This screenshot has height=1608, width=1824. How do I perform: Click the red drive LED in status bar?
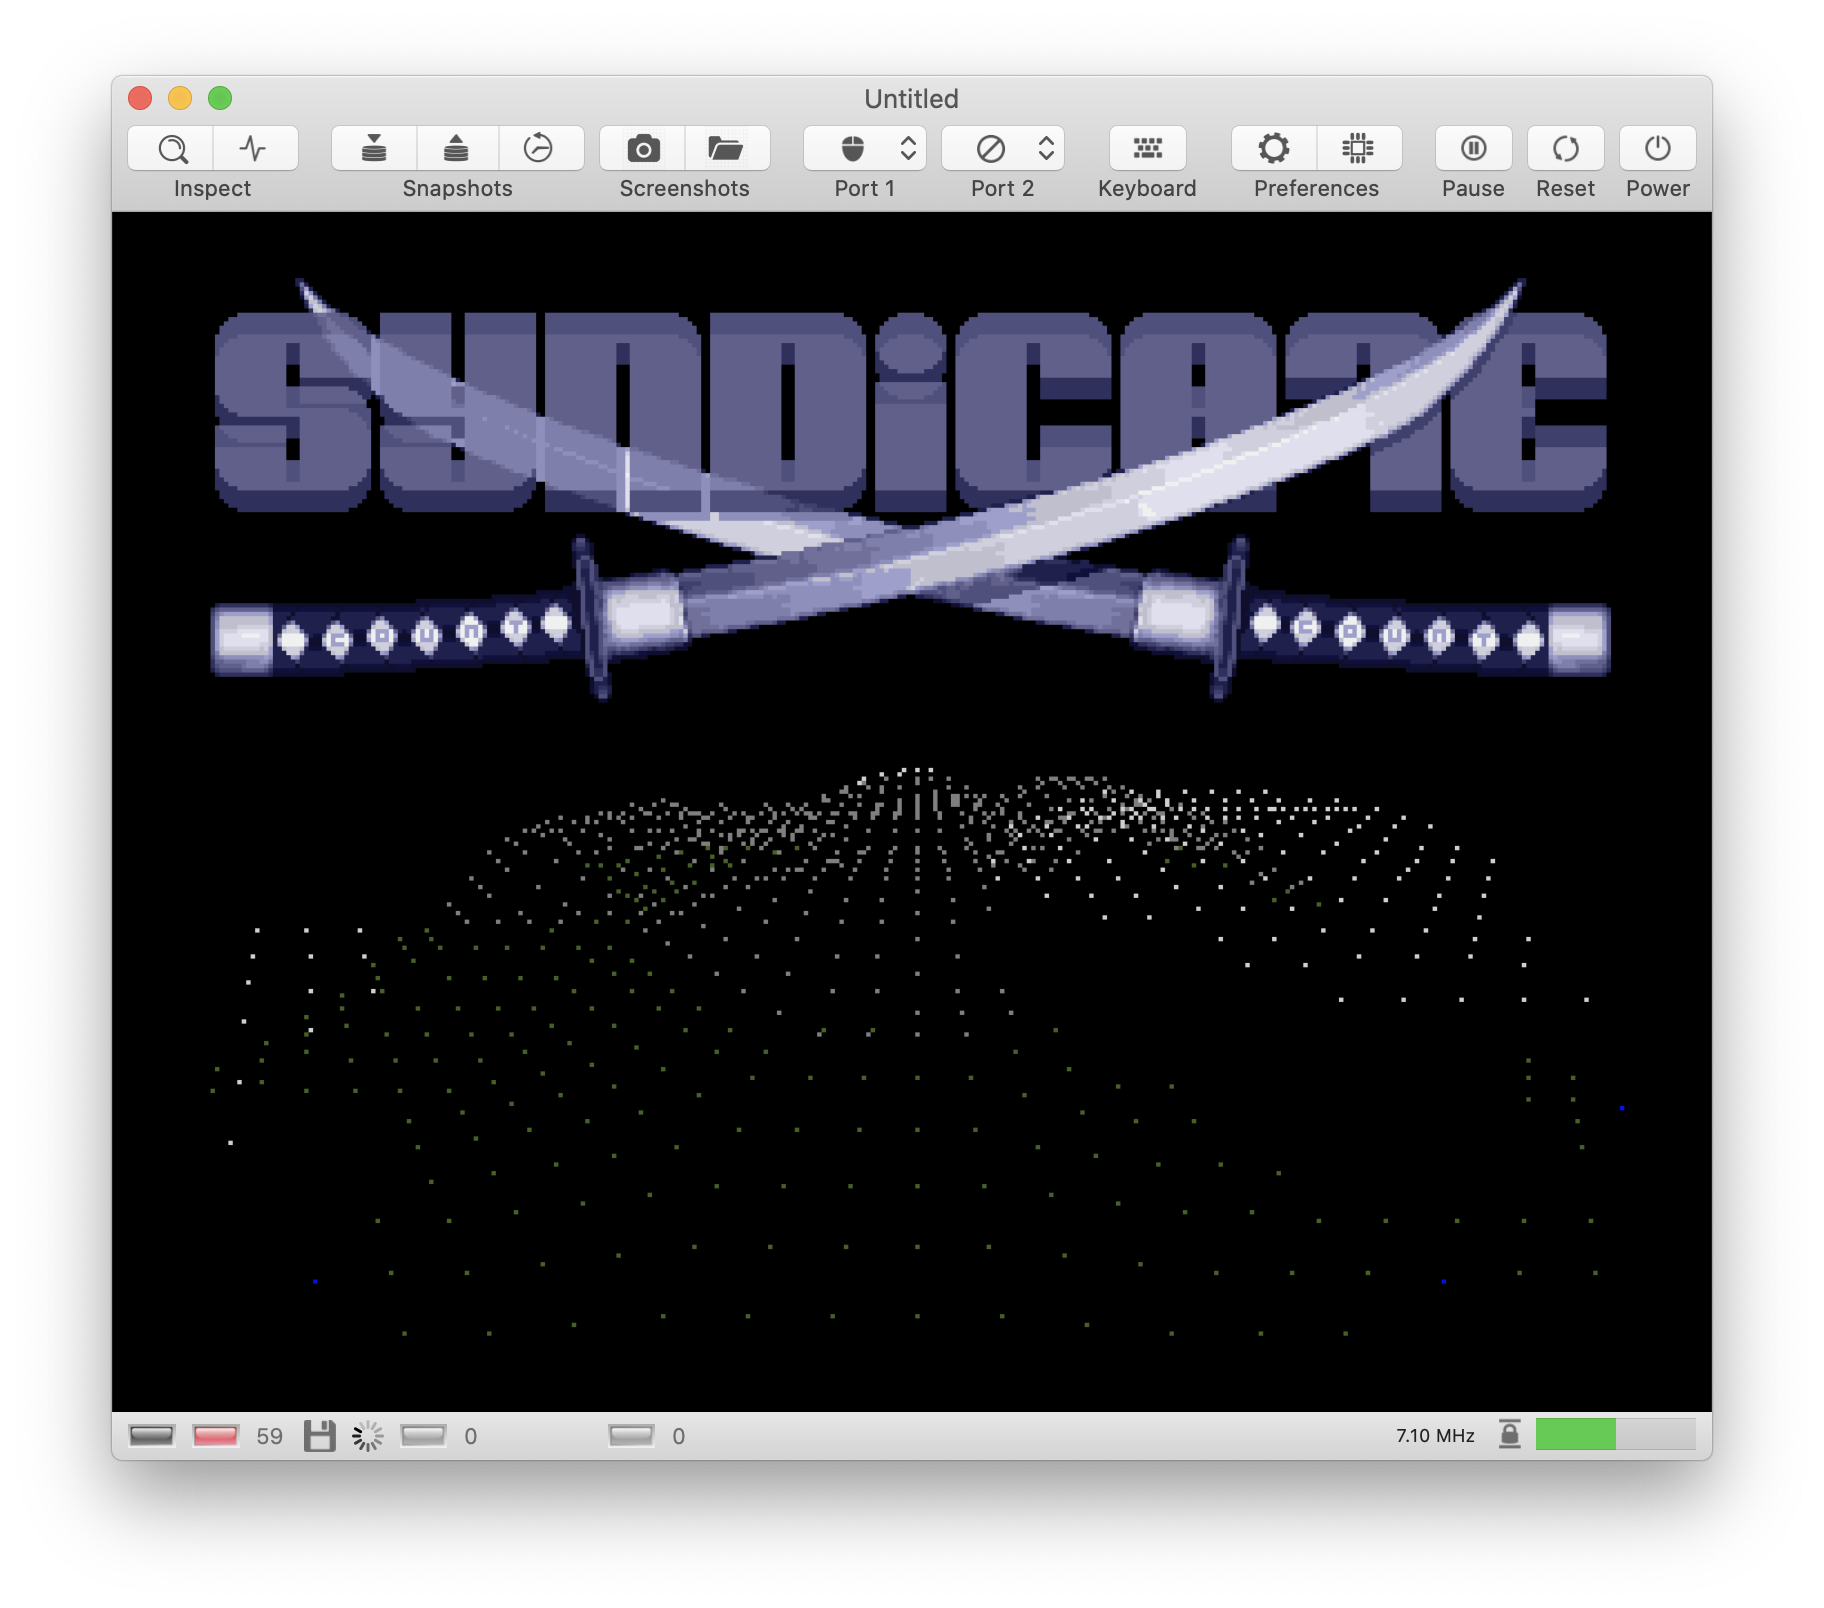[215, 1436]
